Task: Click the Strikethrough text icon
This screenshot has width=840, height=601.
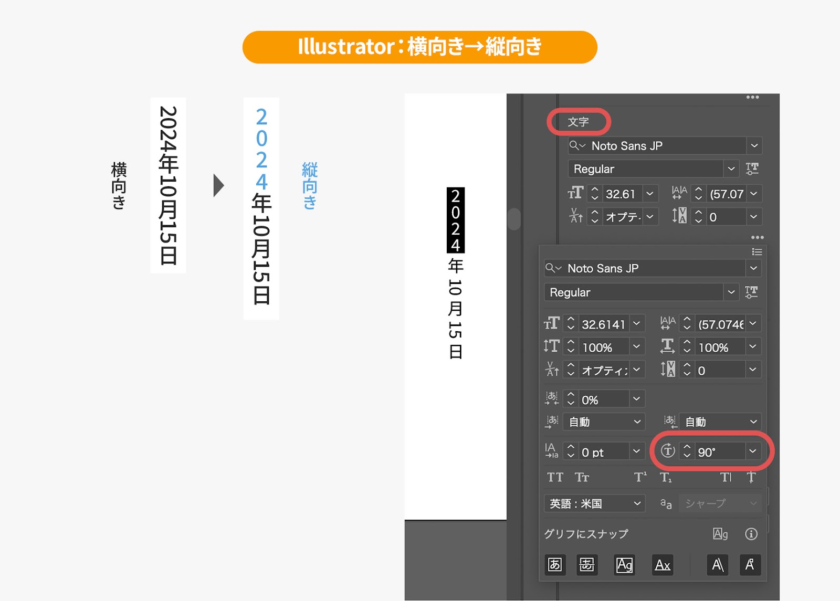Action: coord(749,478)
